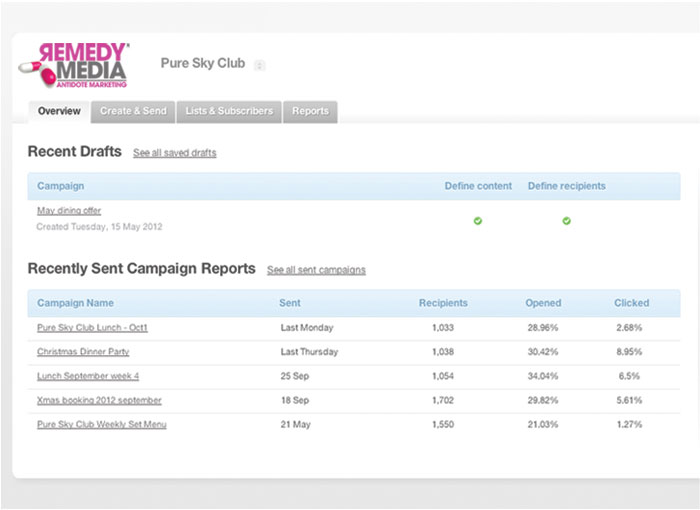Viewport: 700px width, 510px height.
Task: Click the Remedy Media logo
Action: (x=74, y=65)
